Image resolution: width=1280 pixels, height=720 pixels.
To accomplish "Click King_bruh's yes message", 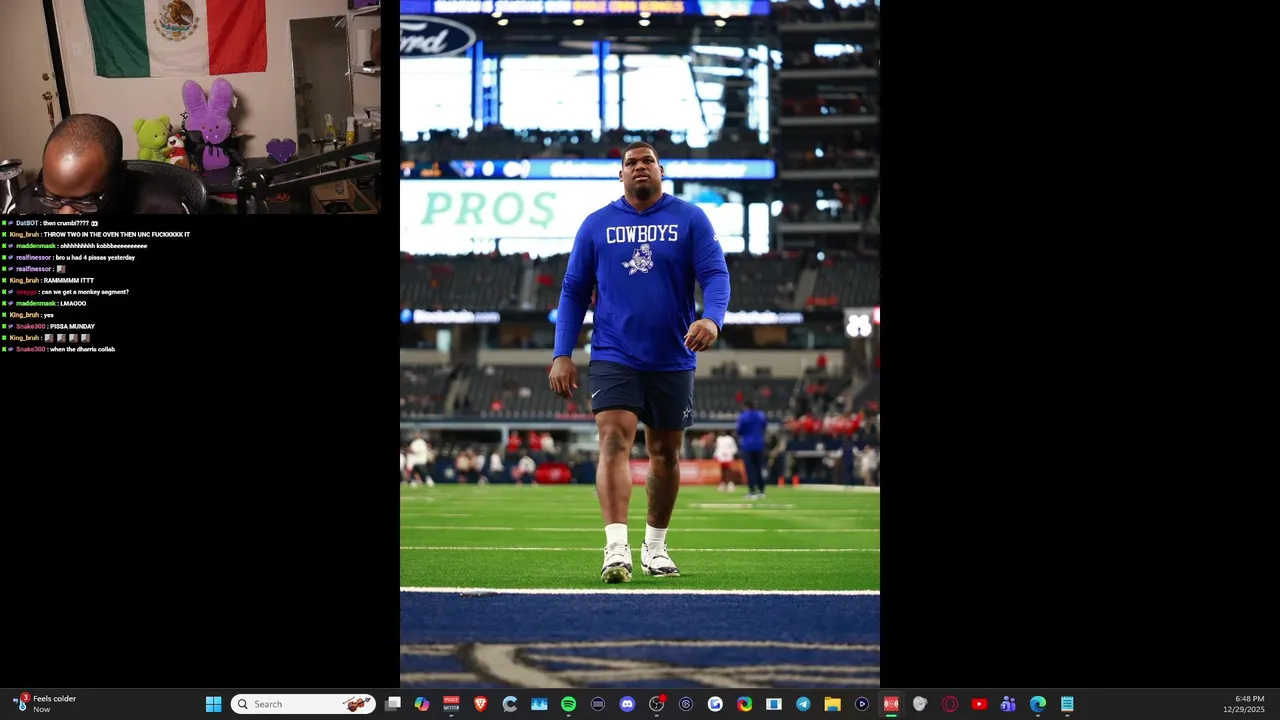I will (x=29, y=315).
